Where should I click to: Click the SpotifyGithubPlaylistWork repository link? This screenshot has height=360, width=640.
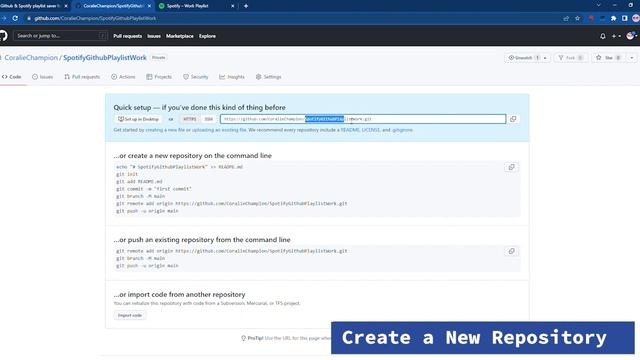pos(104,58)
